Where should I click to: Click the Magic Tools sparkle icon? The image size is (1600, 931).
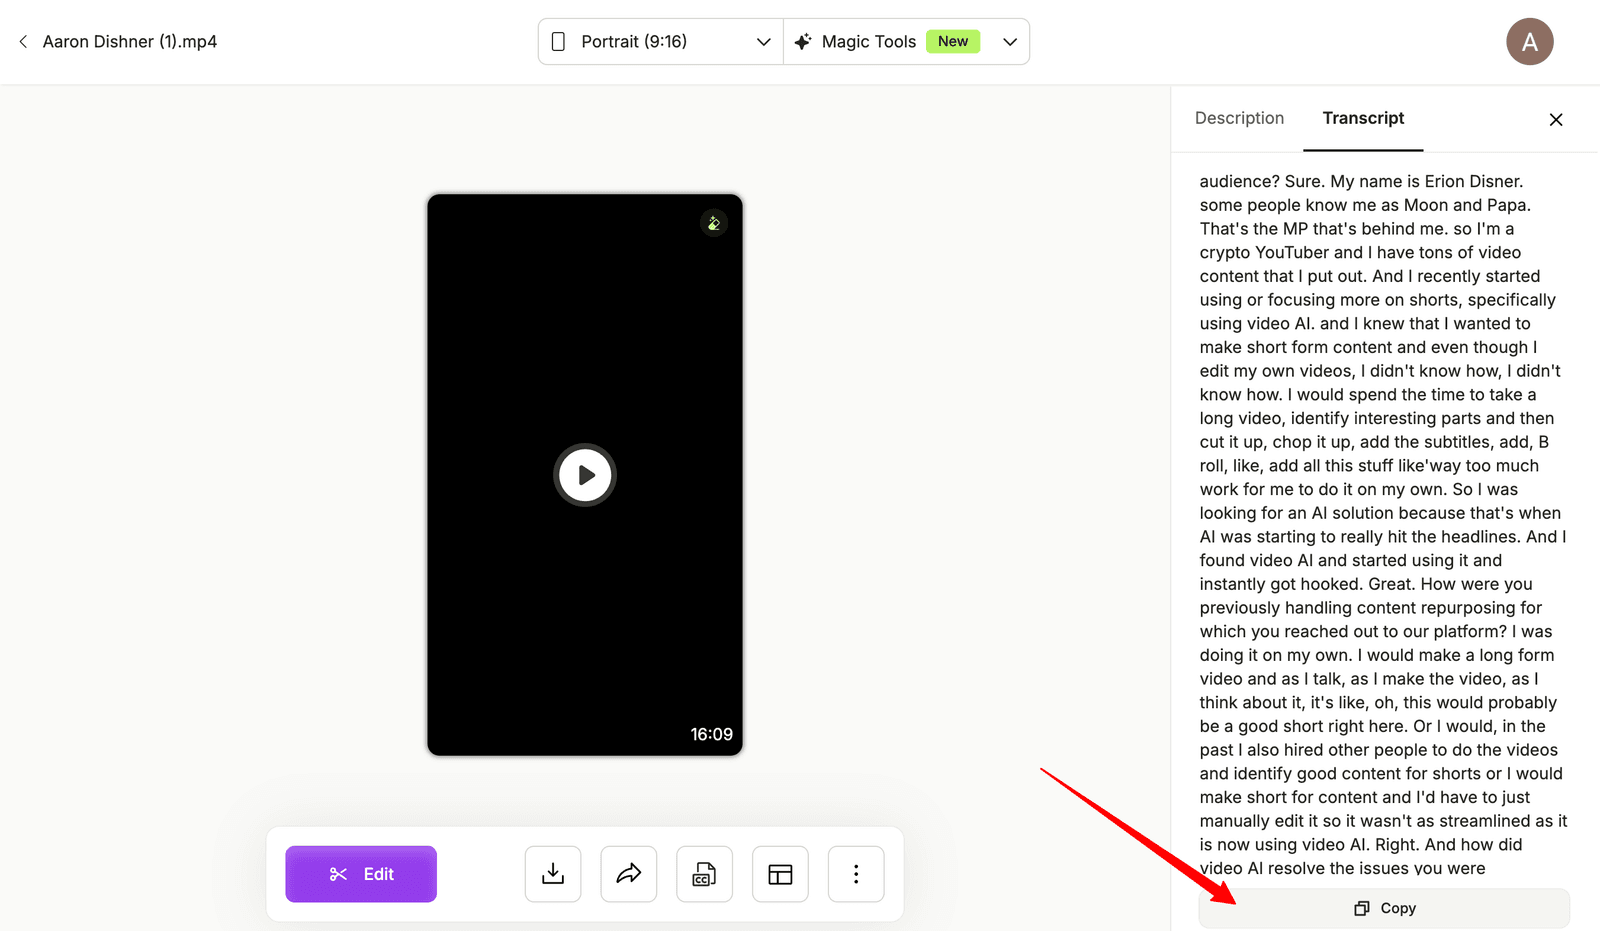(802, 42)
